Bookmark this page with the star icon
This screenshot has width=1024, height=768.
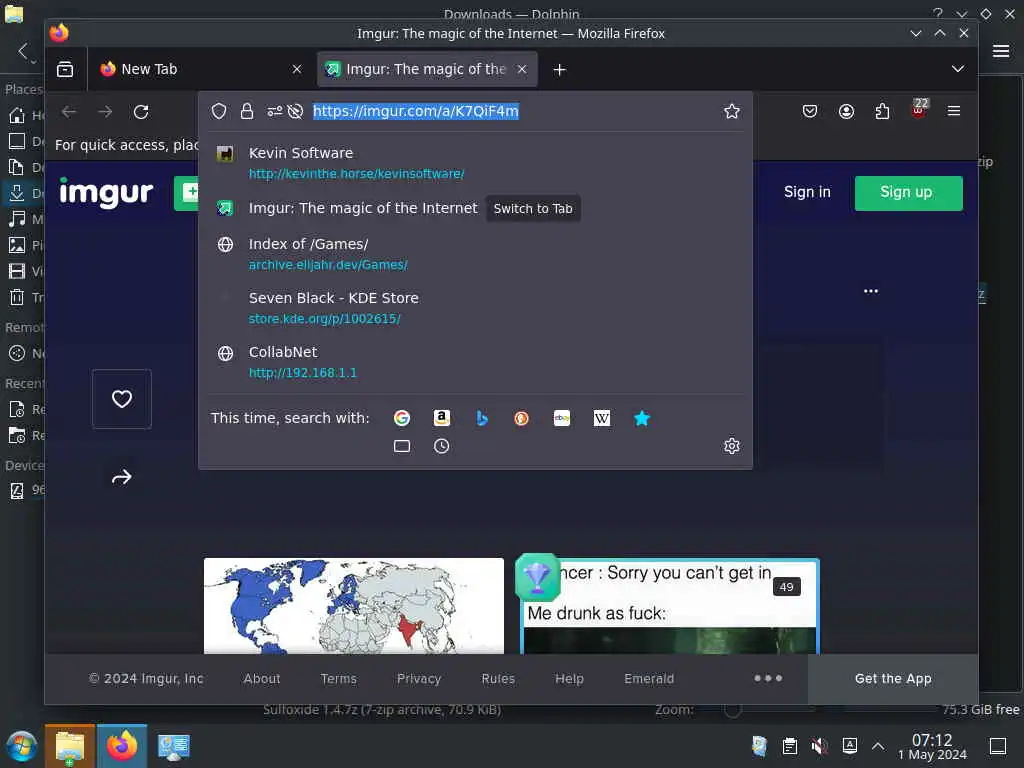[731, 111]
